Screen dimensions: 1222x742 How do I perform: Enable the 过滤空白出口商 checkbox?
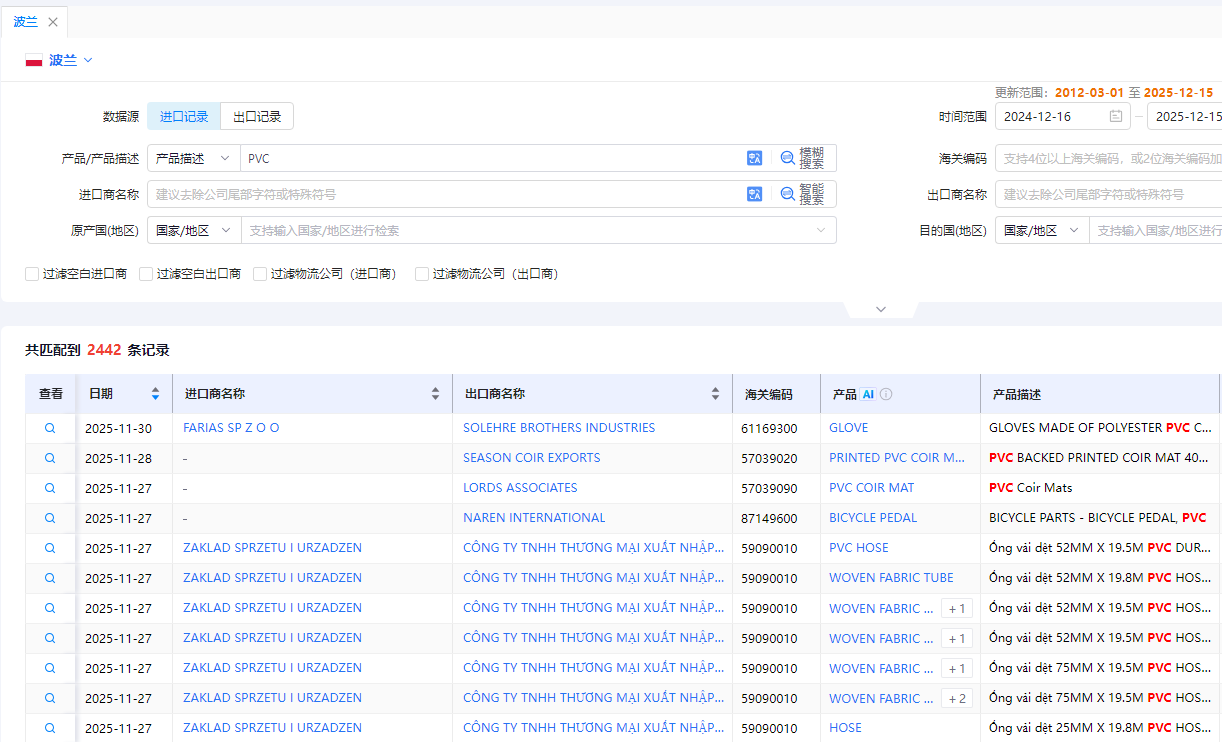click(145, 273)
